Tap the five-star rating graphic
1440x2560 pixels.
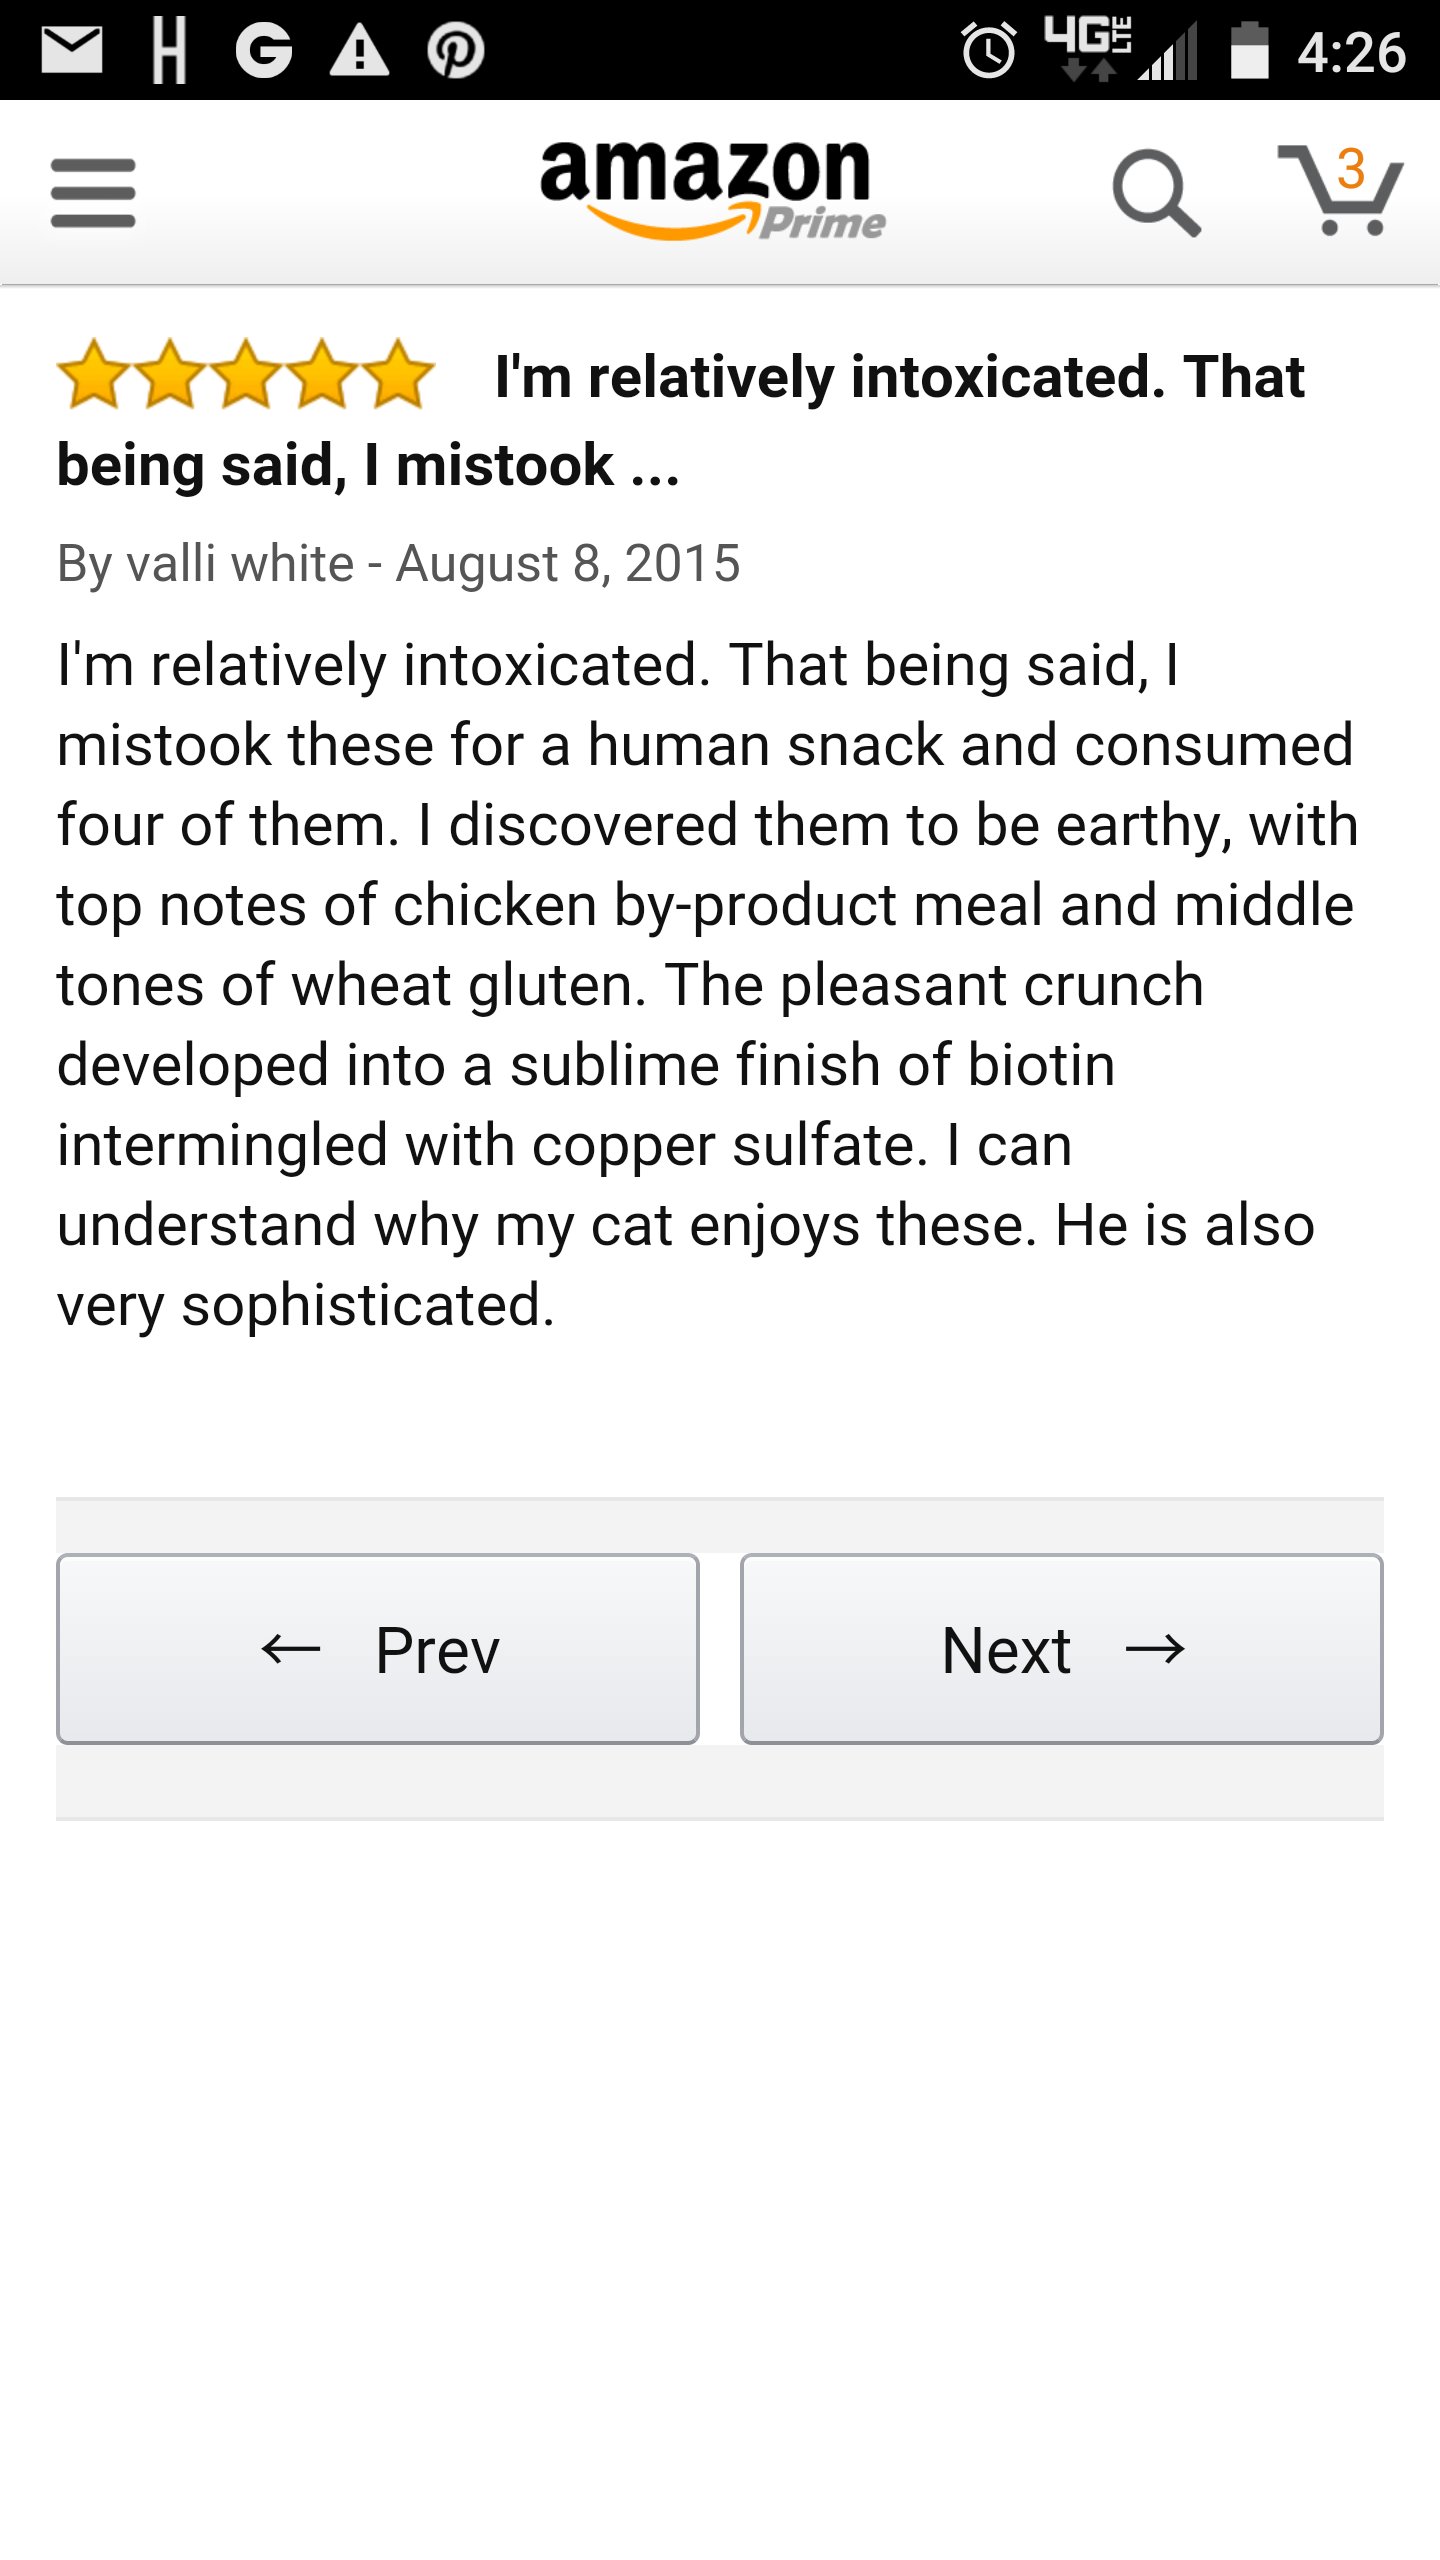coord(246,375)
